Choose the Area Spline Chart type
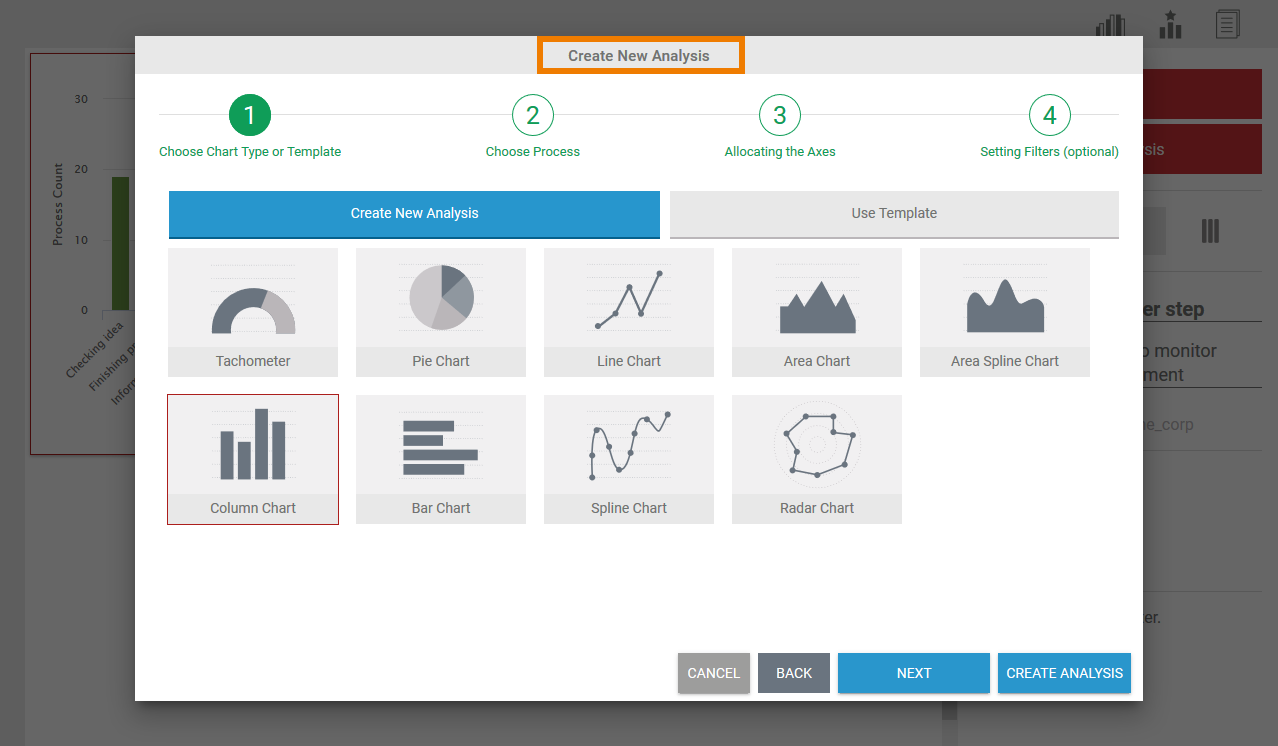Viewport: 1278px width, 746px height. pos(1005,312)
